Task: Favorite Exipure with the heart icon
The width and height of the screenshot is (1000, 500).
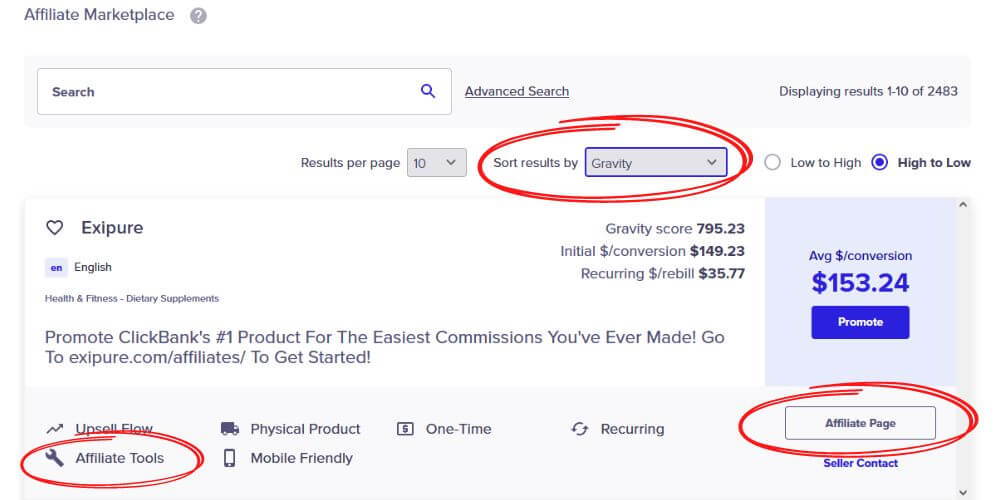Action: tap(55, 228)
